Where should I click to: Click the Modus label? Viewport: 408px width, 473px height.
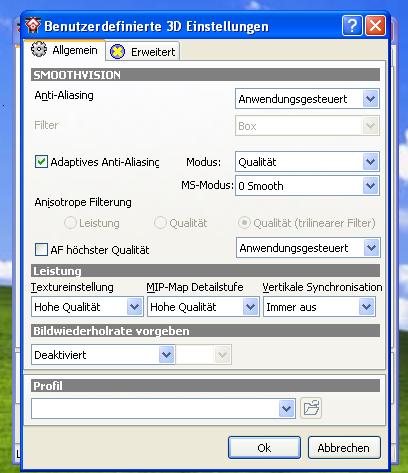[x=203, y=162]
